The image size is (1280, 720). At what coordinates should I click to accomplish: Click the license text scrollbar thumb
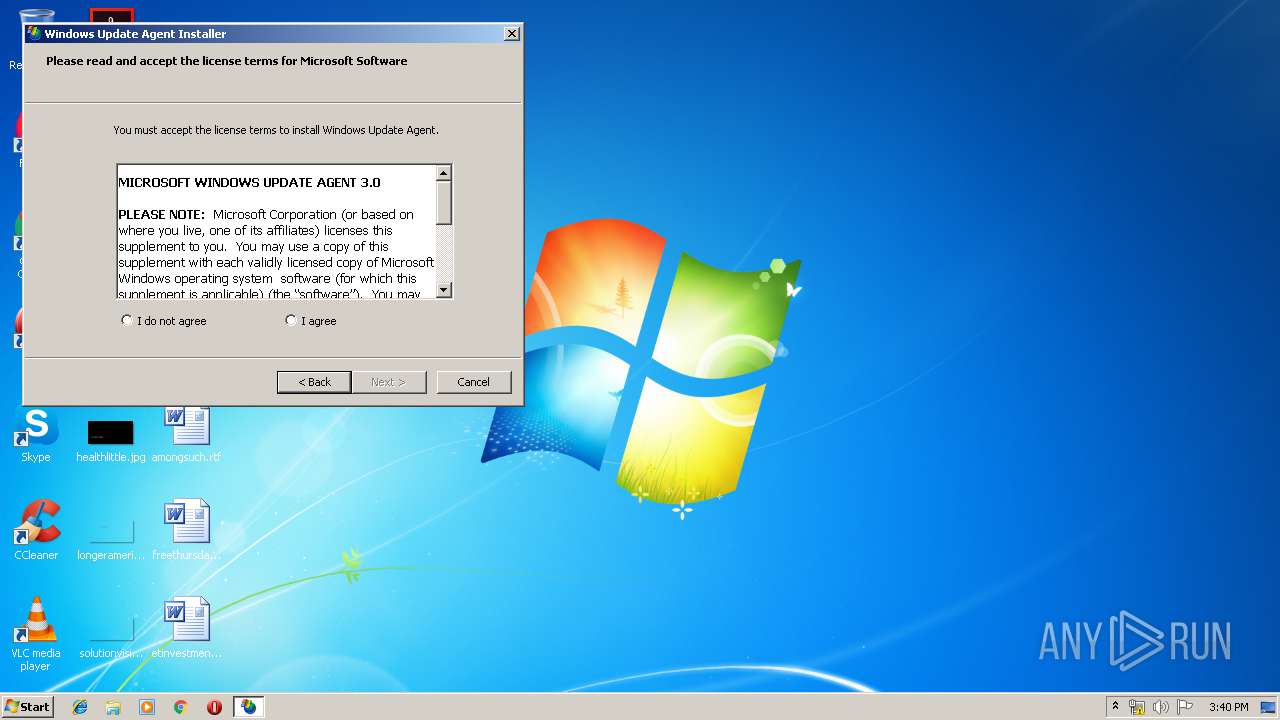444,204
